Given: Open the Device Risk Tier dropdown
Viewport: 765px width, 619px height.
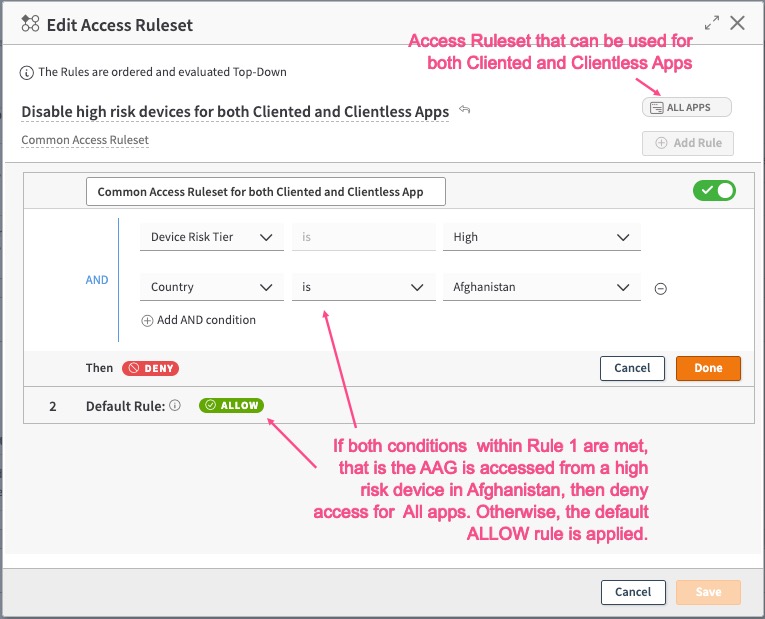Looking at the screenshot, I should click(211, 237).
